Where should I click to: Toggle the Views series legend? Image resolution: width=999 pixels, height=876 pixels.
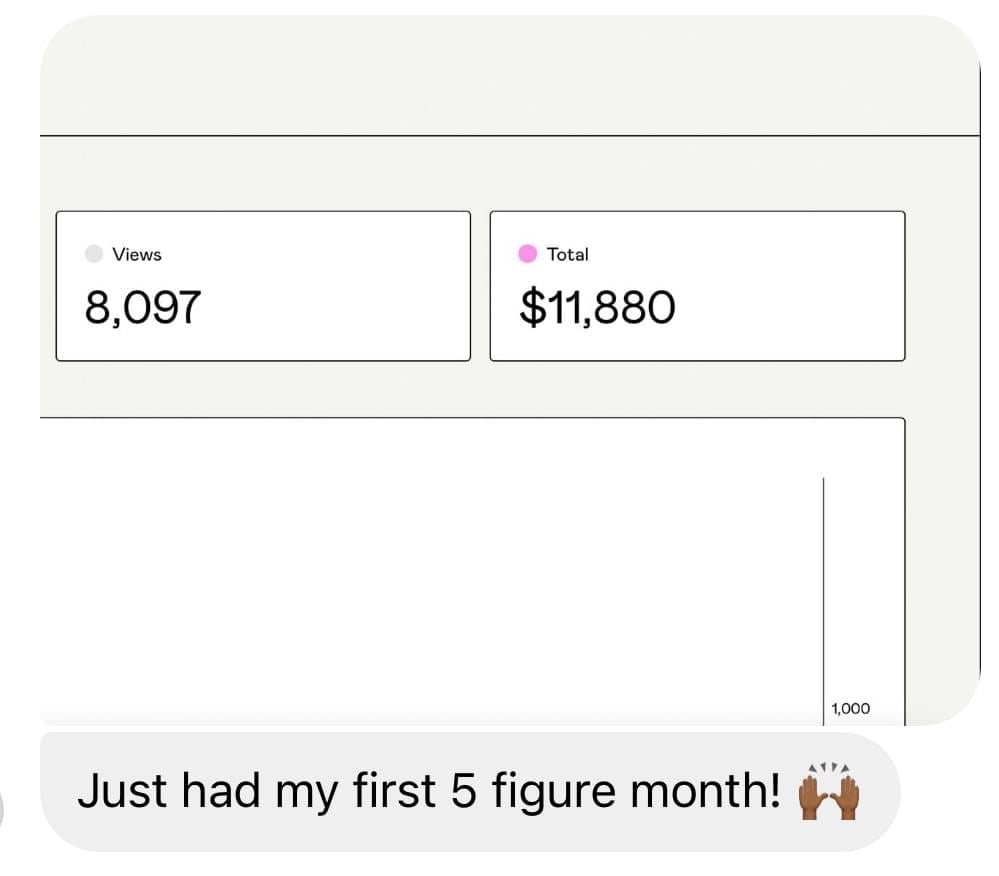pyautogui.click(x=125, y=254)
